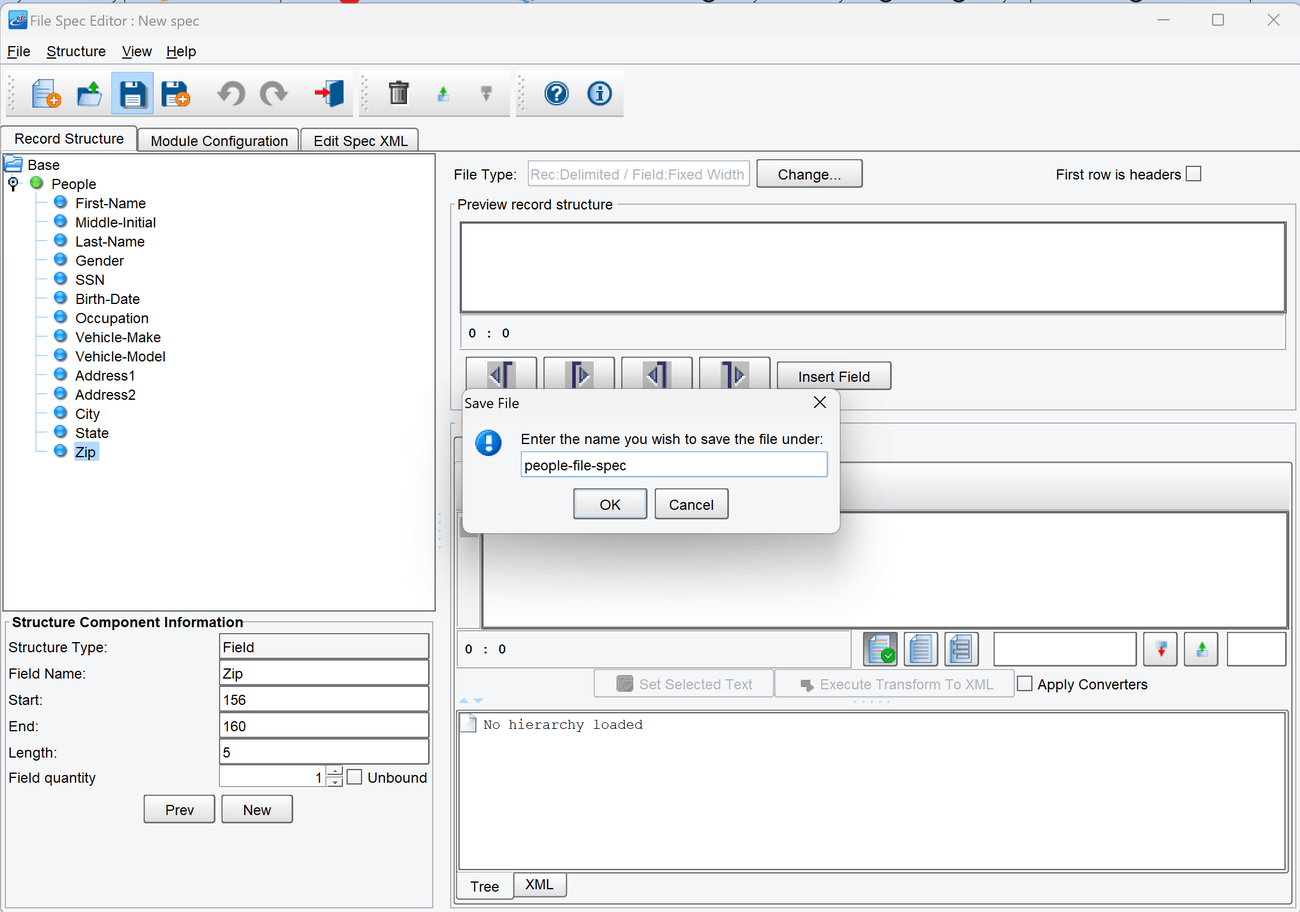Click the empty search box beside document icons
The image size is (1300, 912).
[1065, 649]
